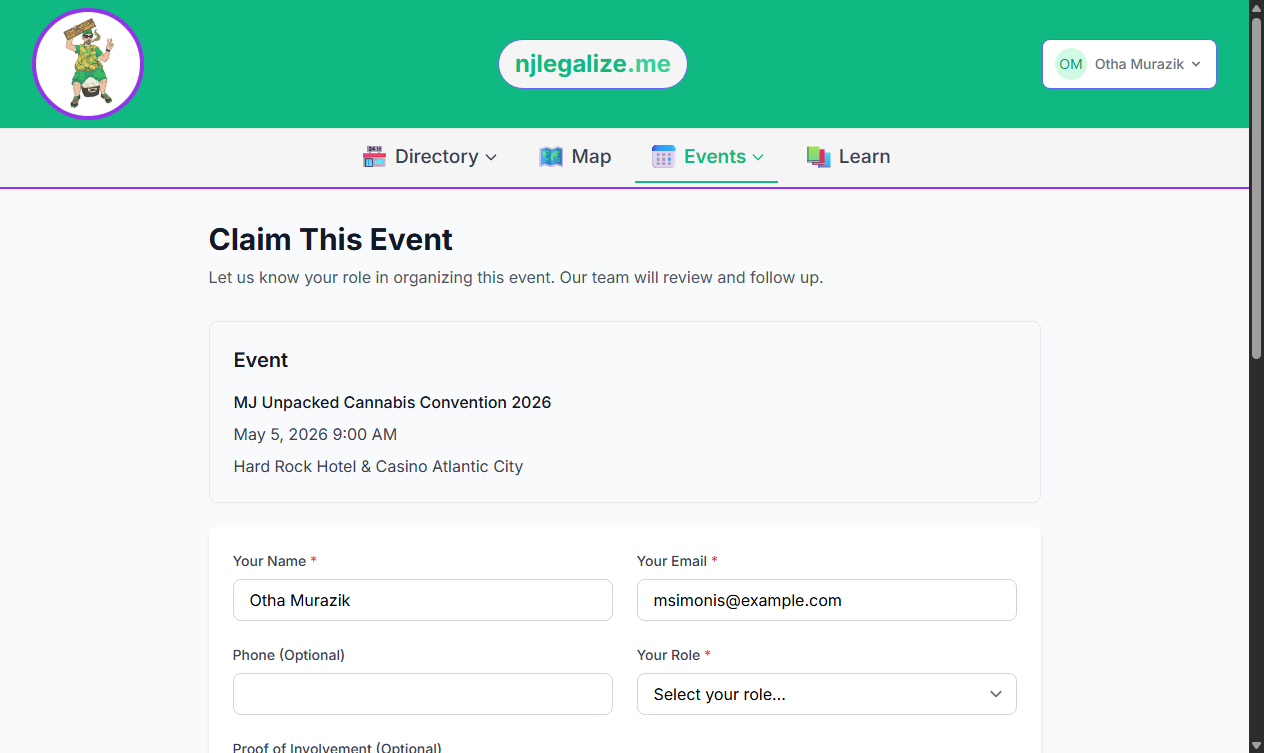Click the May 5, 2026 9:00 AM text
This screenshot has width=1264, height=753.
[315, 434]
